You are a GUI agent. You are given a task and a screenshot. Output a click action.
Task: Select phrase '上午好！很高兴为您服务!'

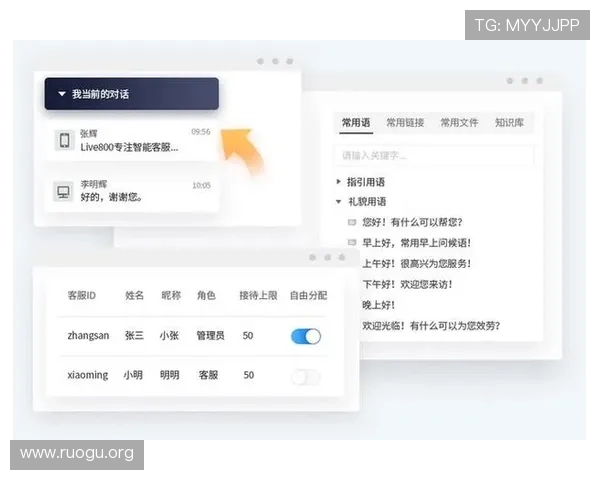coord(416,263)
